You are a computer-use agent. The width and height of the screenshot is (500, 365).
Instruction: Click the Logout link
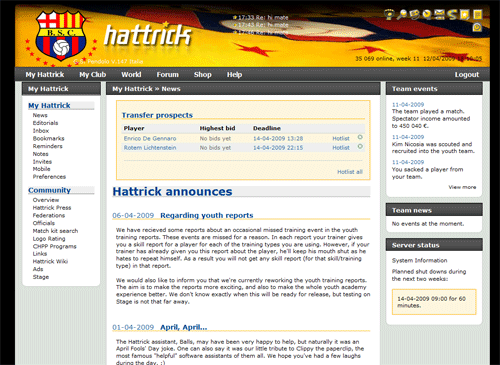point(467,75)
